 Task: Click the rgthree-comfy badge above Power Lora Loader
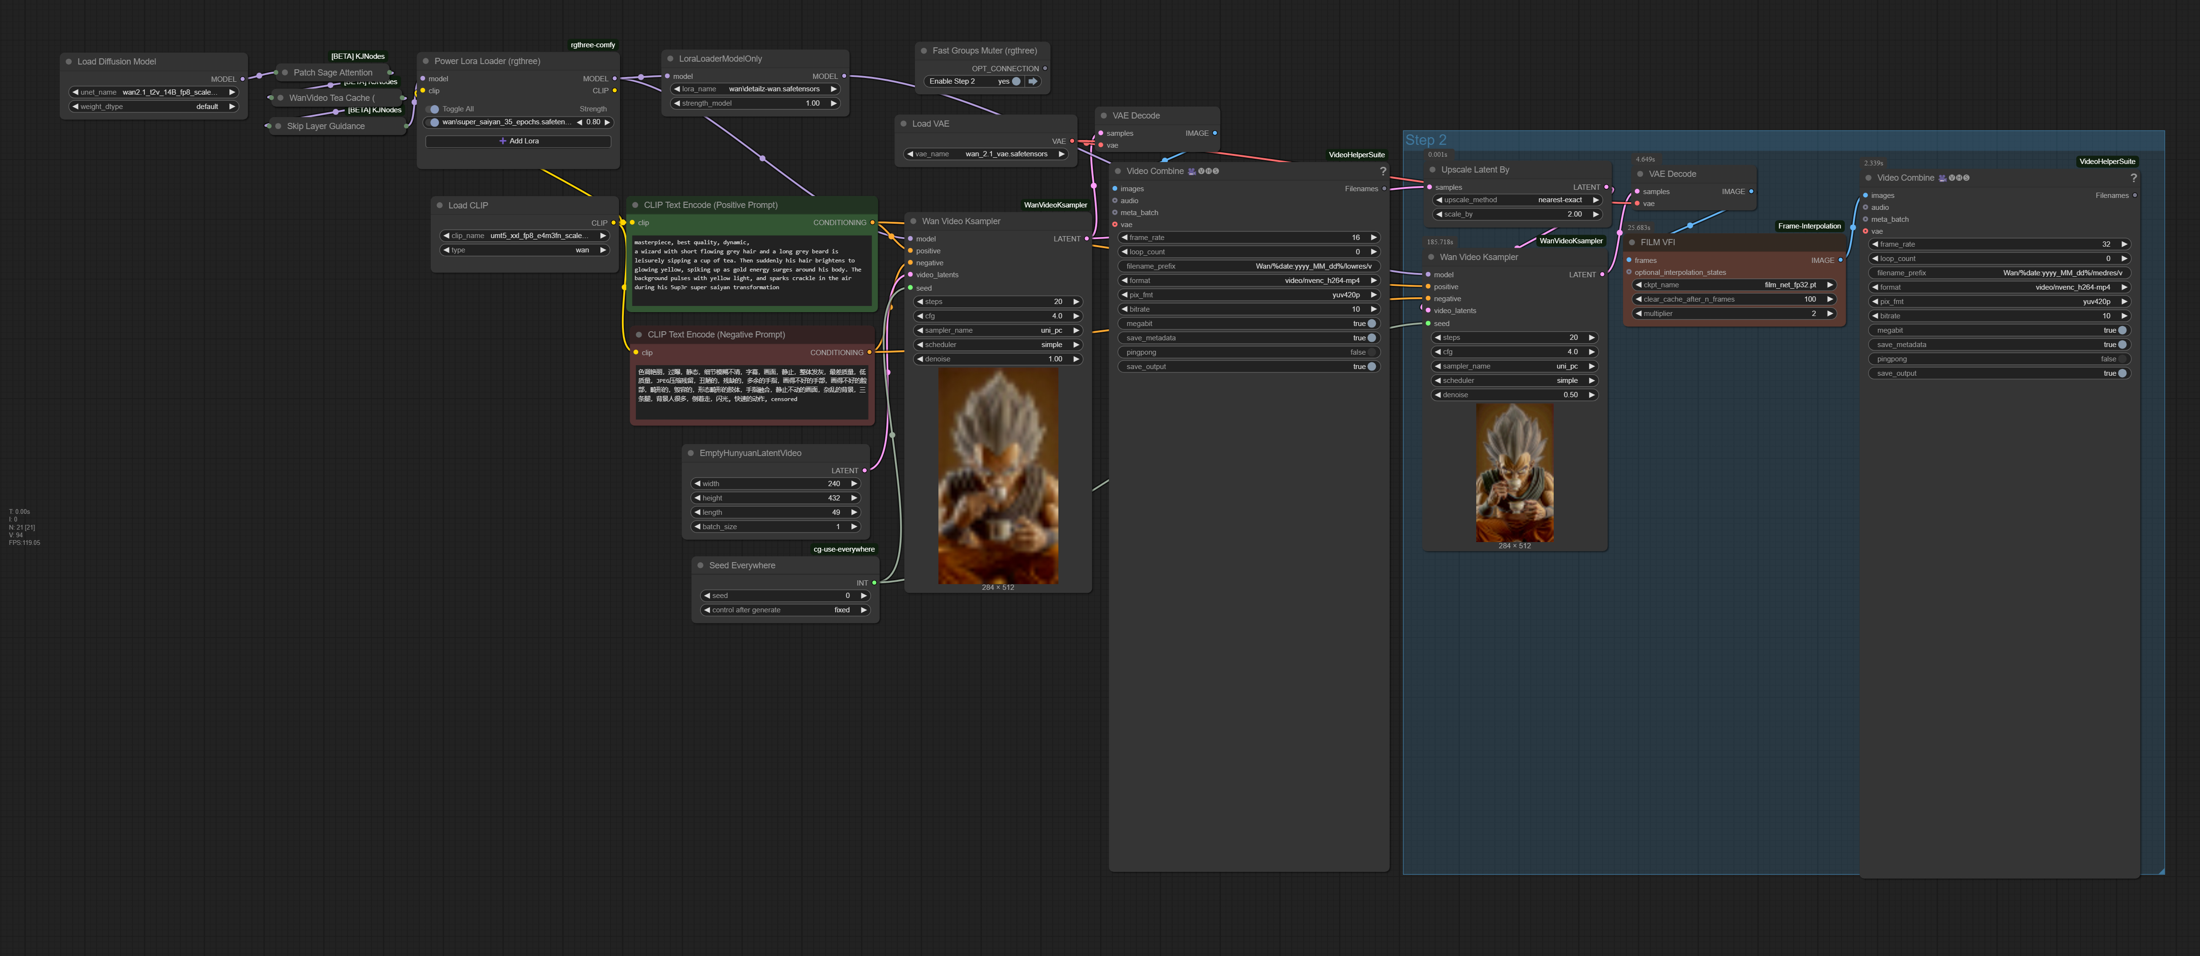tap(592, 45)
